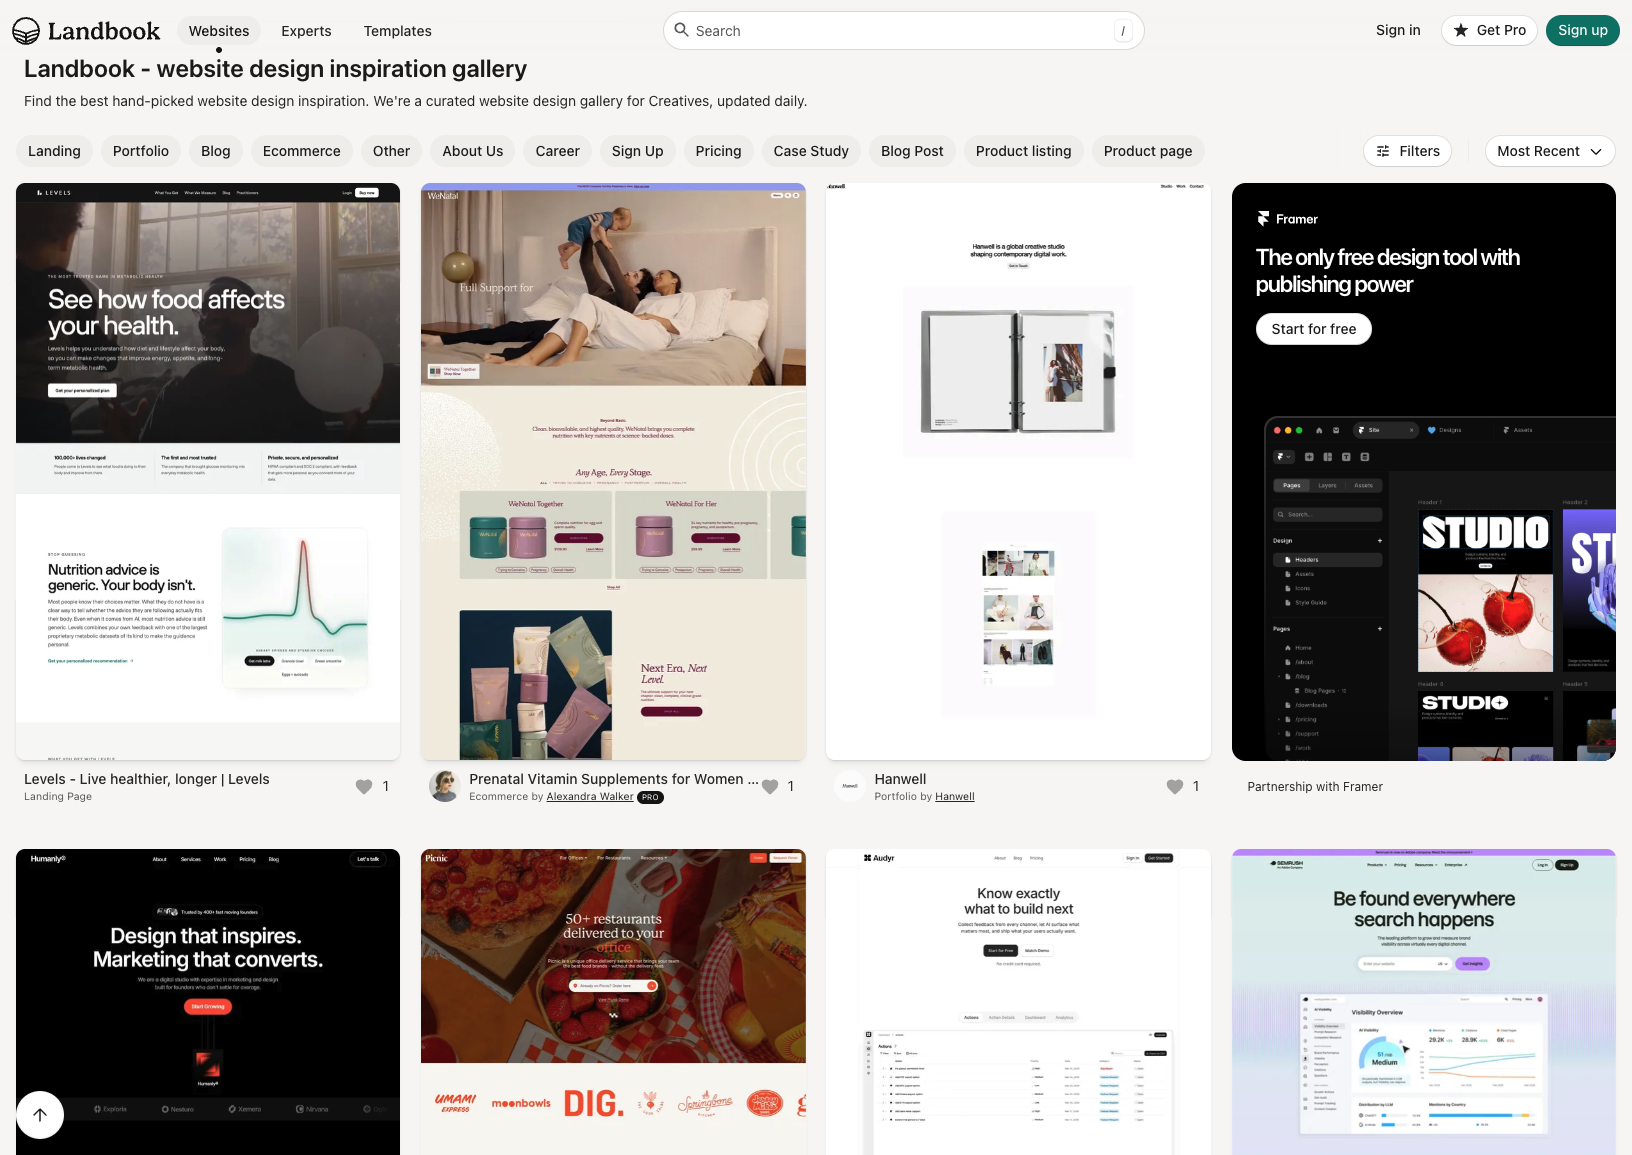Show Blog Post category results
1632x1155 pixels.
(x=912, y=151)
